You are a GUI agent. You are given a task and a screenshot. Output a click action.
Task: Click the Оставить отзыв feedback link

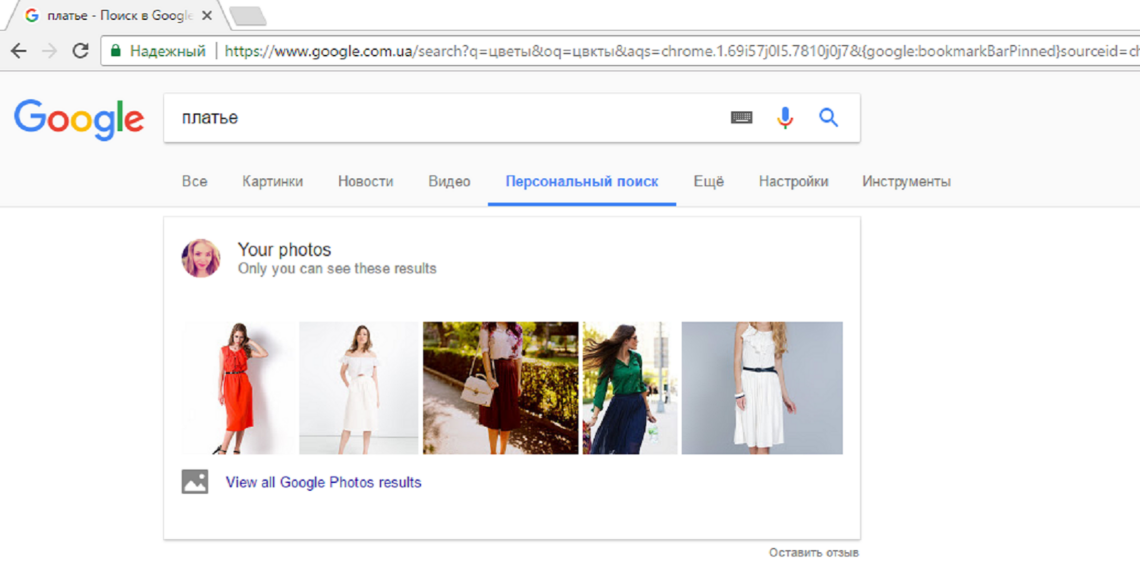tap(813, 553)
